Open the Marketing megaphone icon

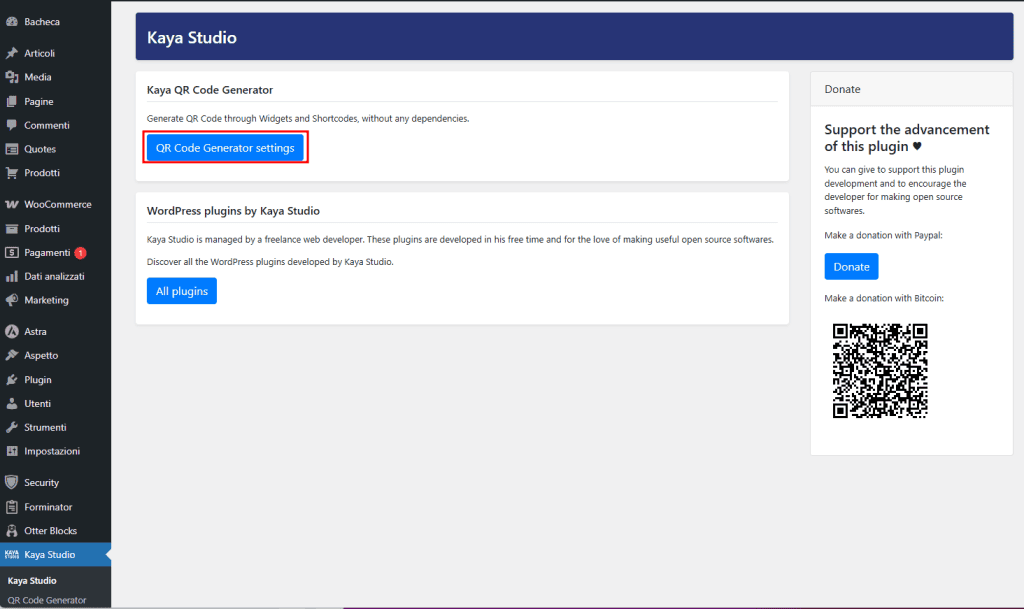[x=14, y=300]
